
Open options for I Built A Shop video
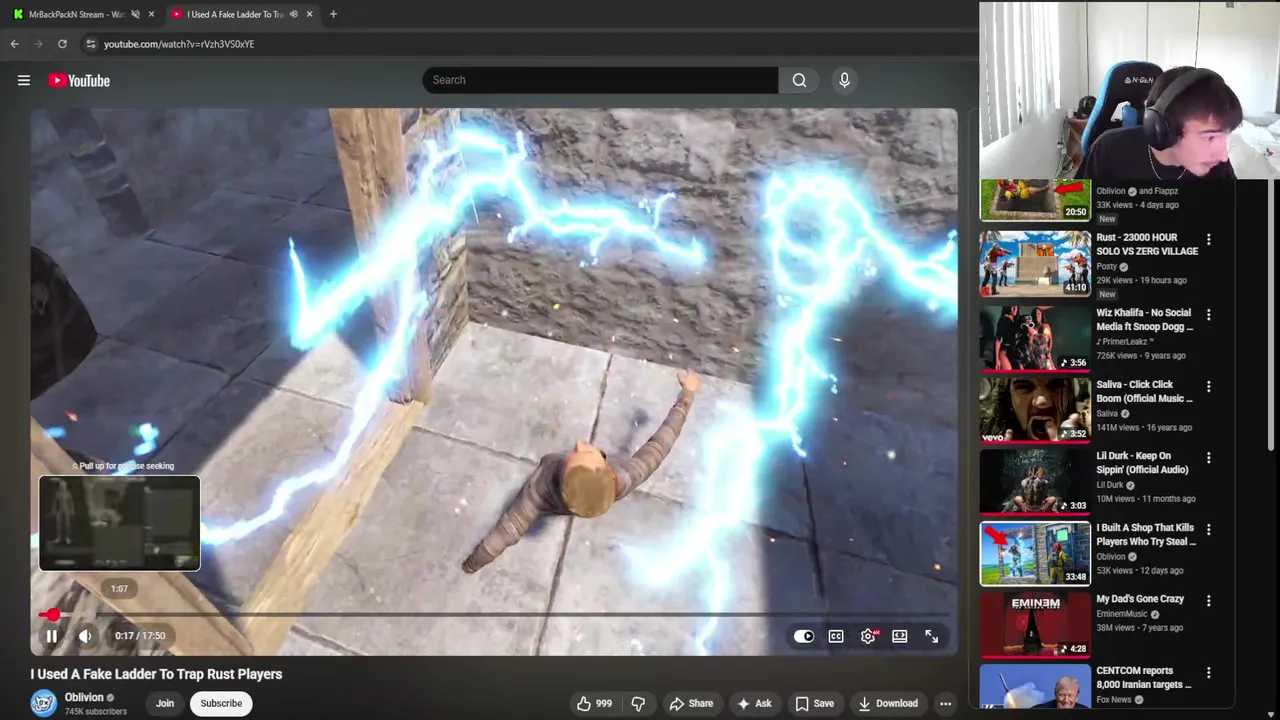(x=1208, y=529)
